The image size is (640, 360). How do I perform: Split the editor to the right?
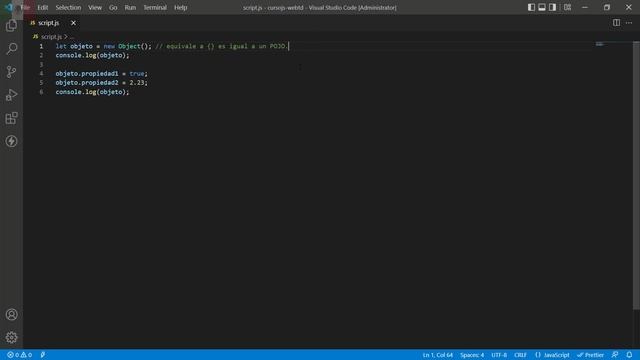[616, 23]
